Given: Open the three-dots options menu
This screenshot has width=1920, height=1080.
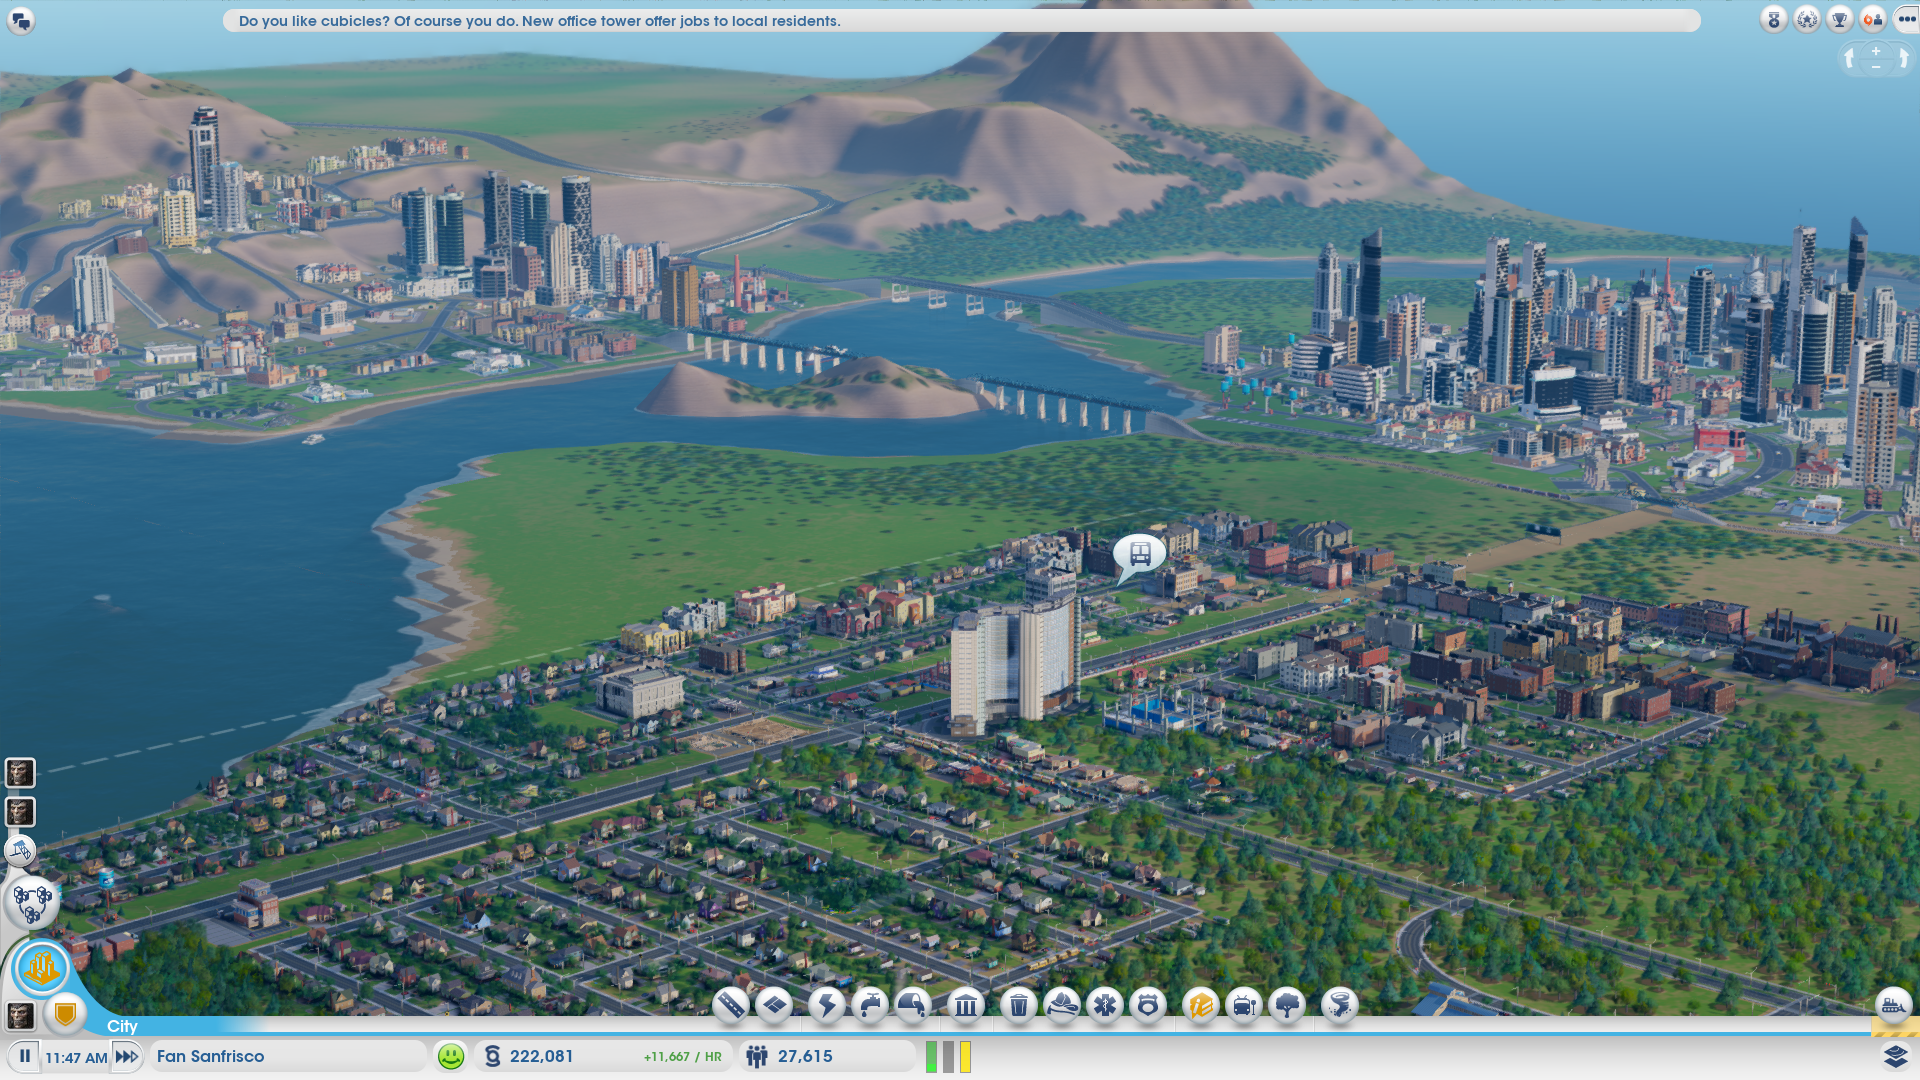Looking at the screenshot, I should 1907,19.
